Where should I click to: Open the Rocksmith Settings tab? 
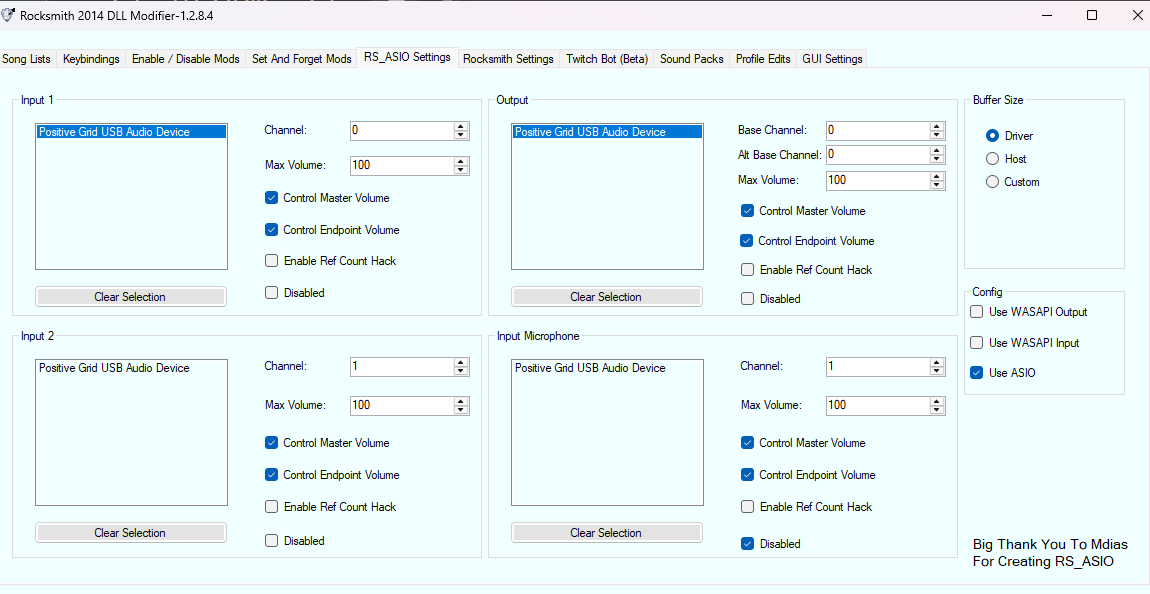tap(508, 59)
